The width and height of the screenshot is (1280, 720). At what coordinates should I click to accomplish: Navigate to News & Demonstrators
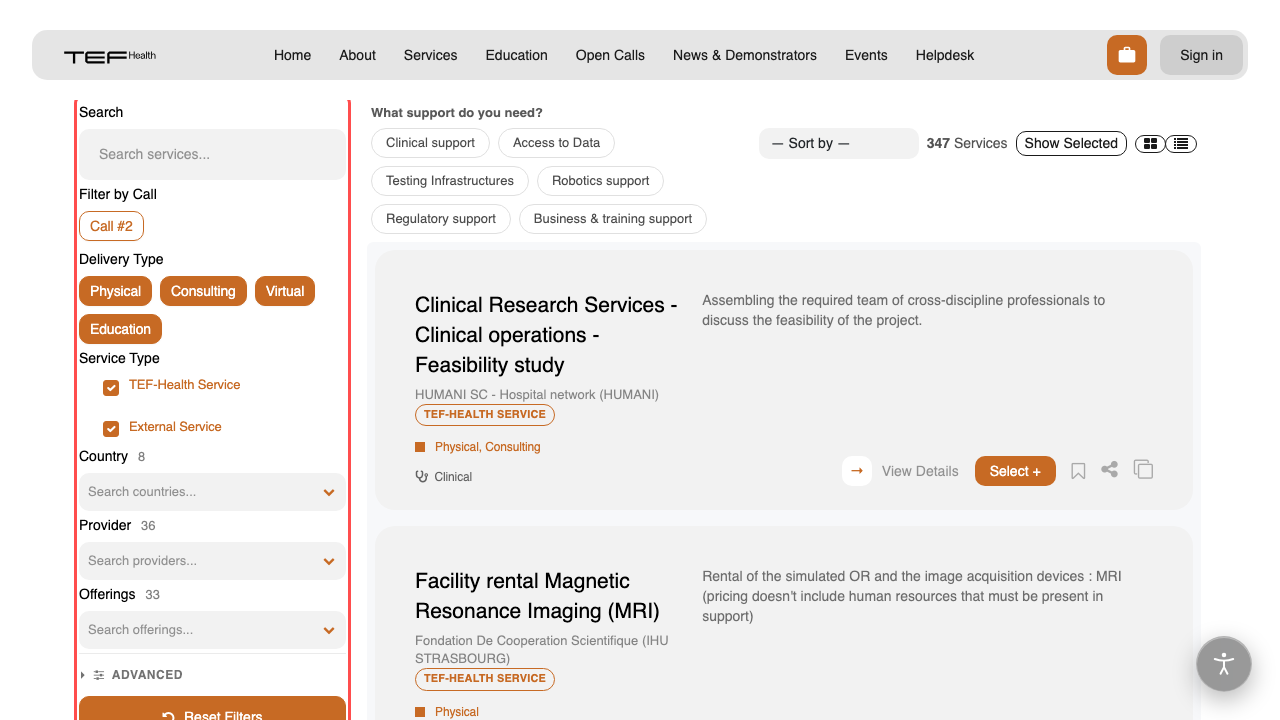point(745,55)
